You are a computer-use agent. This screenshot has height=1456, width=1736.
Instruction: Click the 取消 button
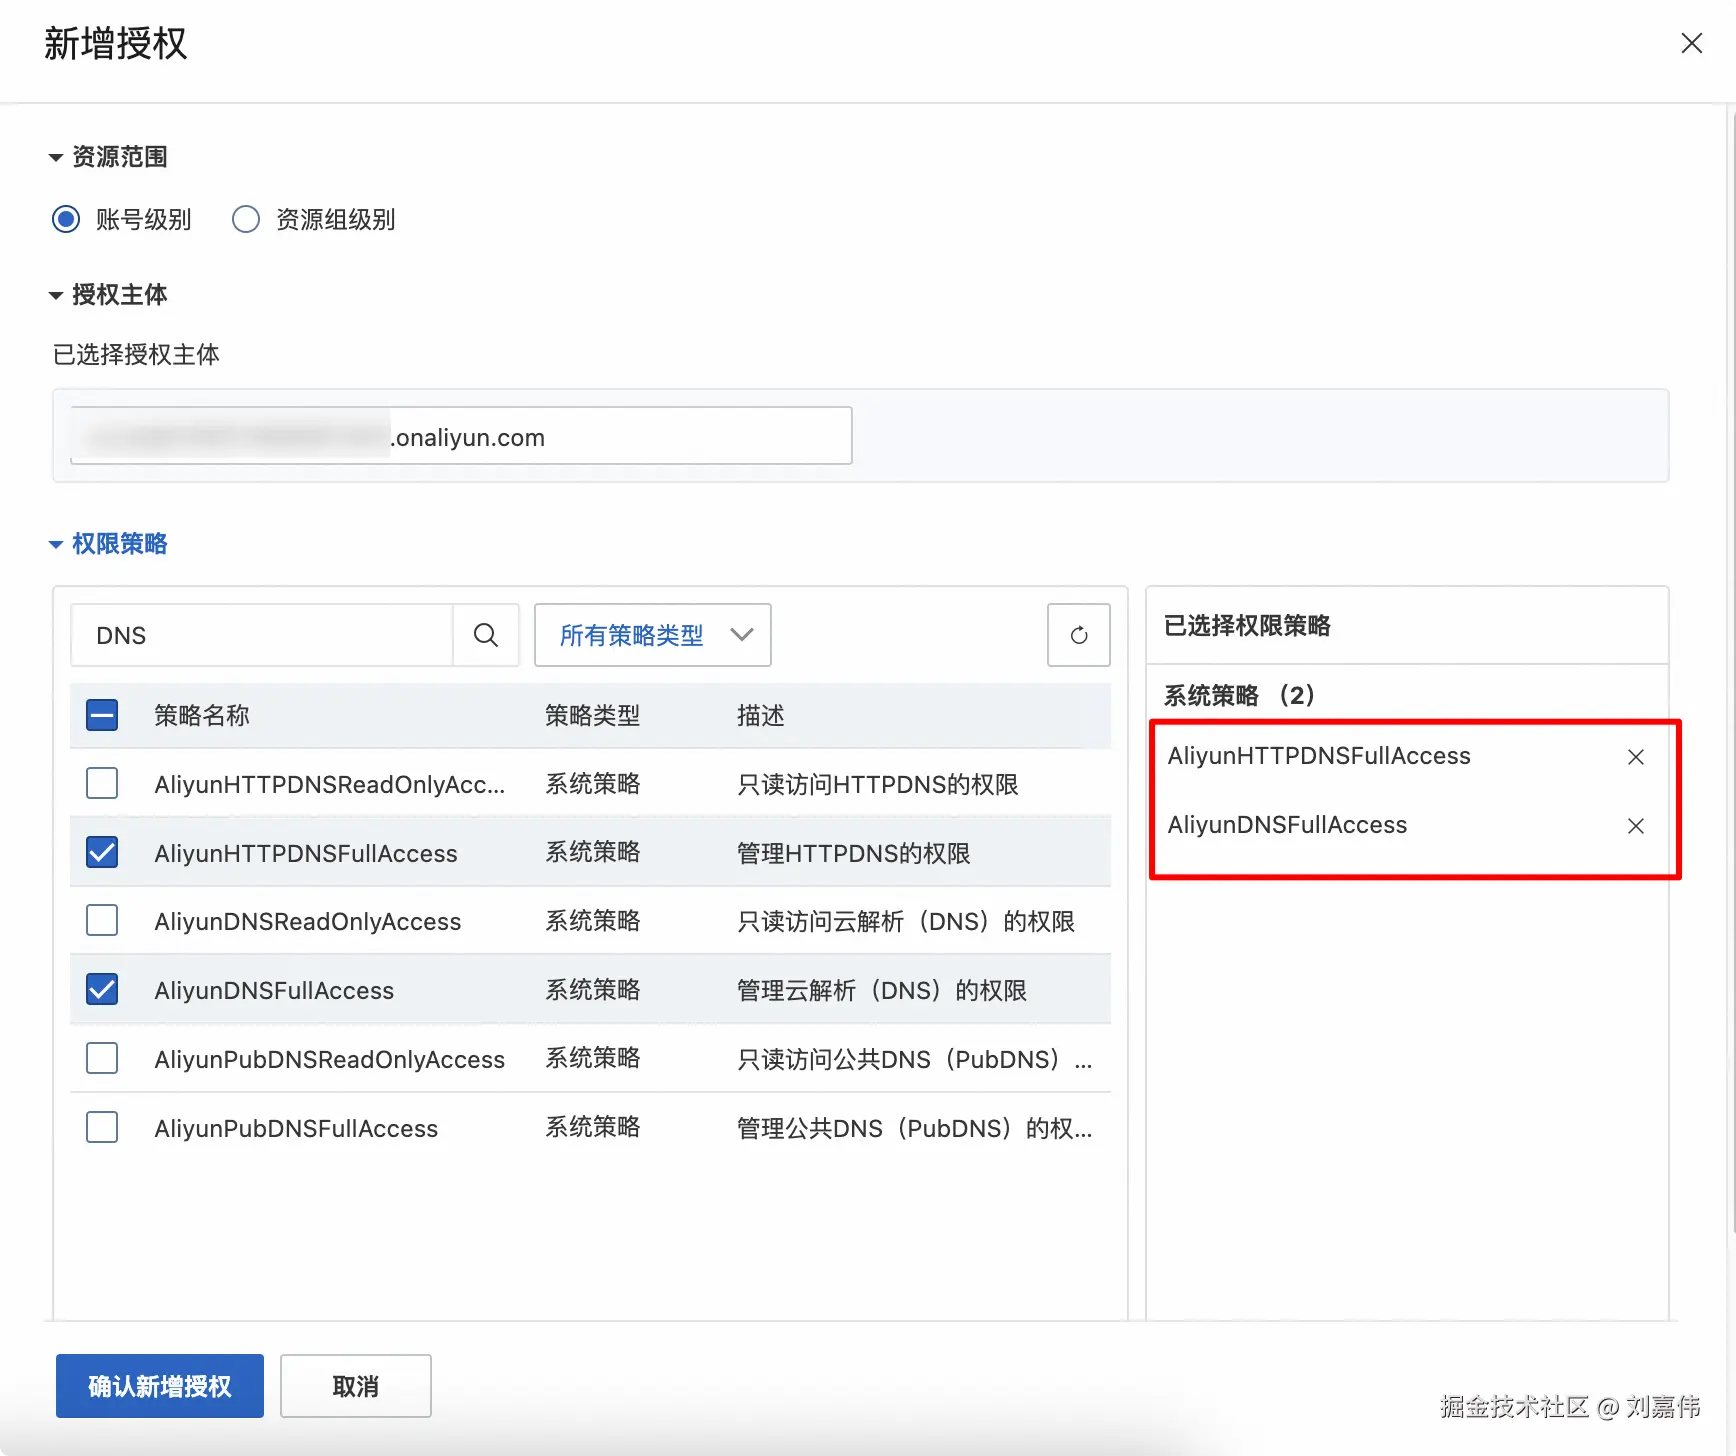pyautogui.click(x=356, y=1386)
